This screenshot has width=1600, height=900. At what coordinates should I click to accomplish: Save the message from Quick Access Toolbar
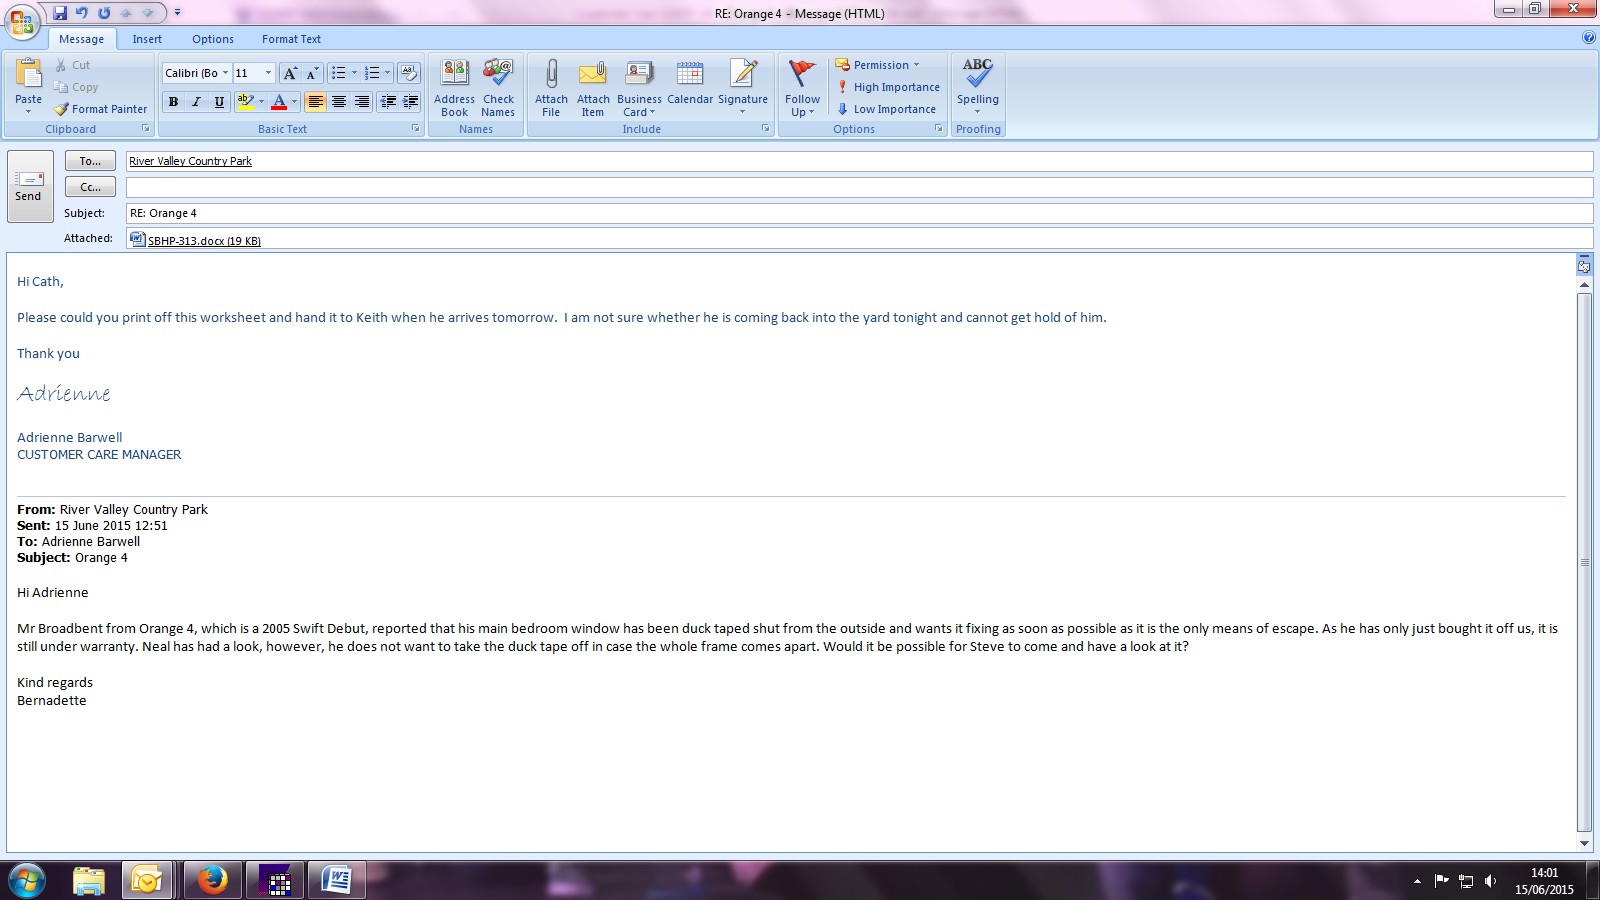point(60,13)
